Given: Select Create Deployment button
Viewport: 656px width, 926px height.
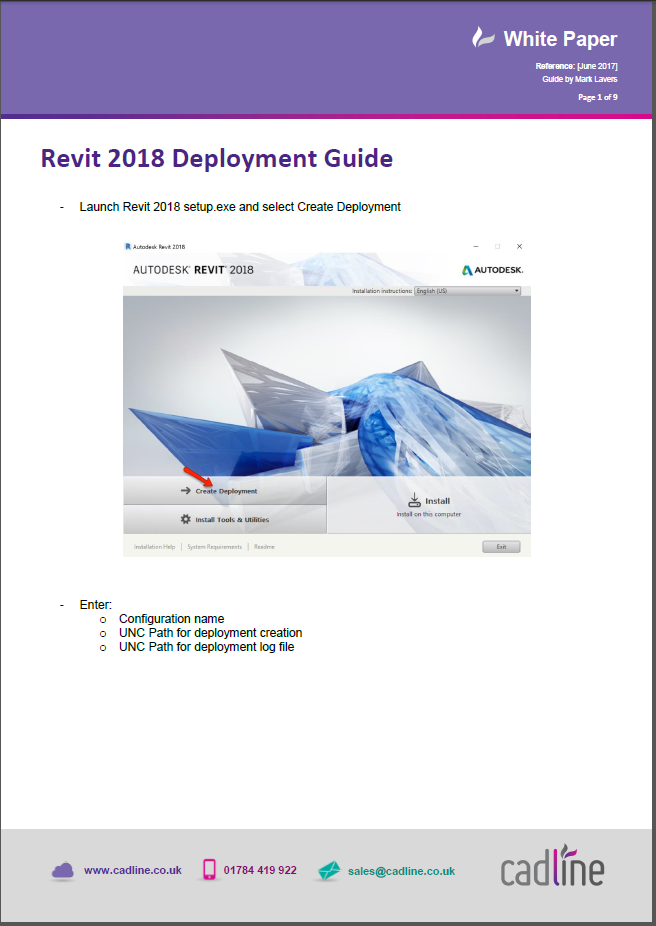Looking at the screenshot, I should [x=224, y=491].
